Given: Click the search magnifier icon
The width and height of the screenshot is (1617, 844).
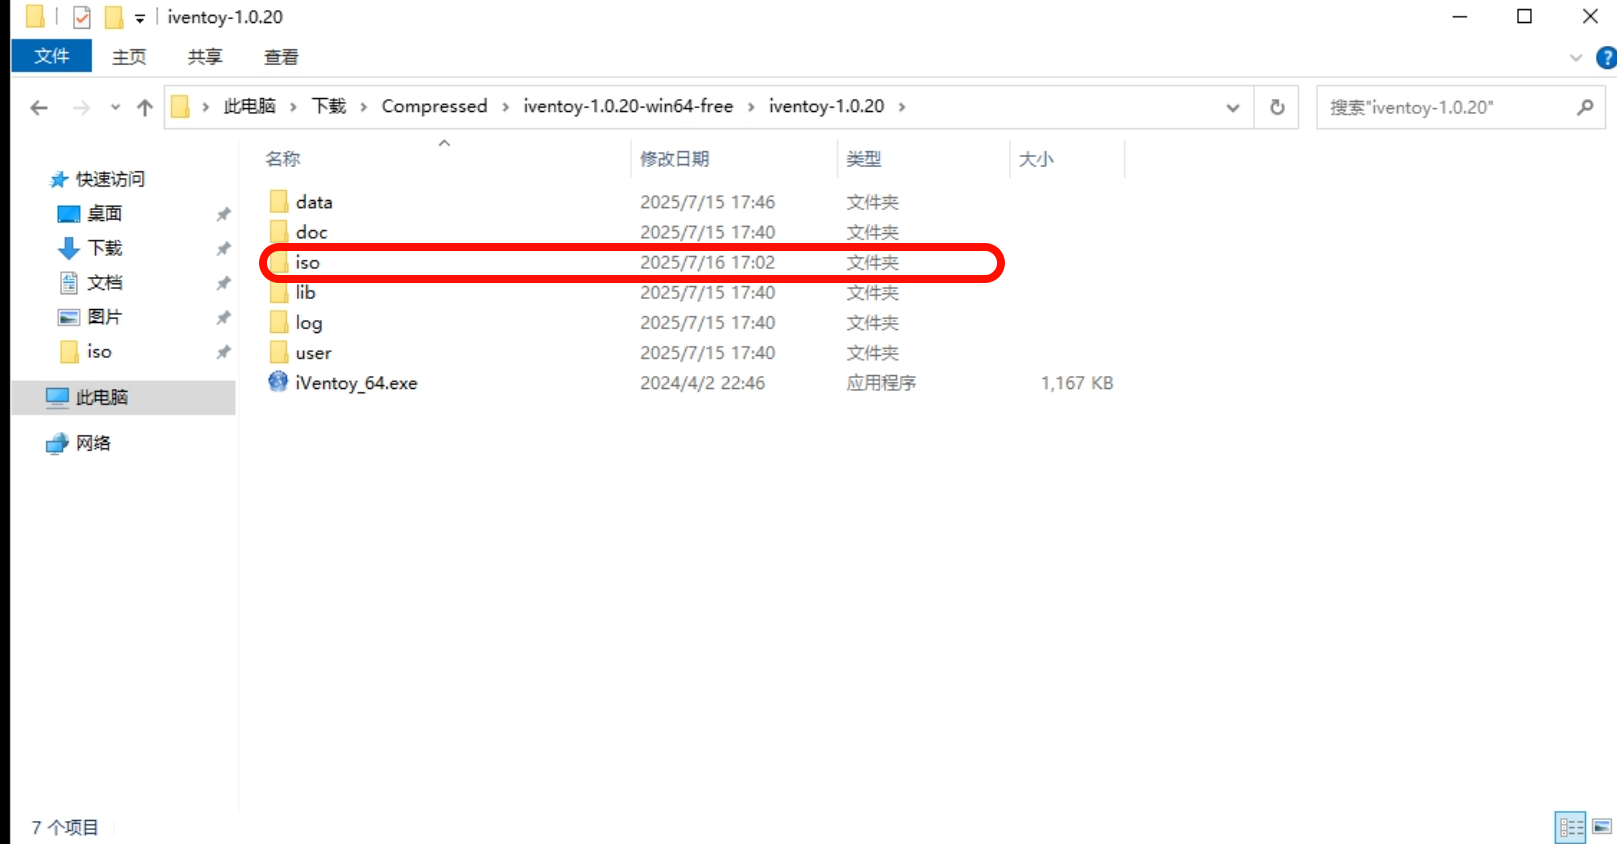Looking at the screenshot, I should 1585,107.
